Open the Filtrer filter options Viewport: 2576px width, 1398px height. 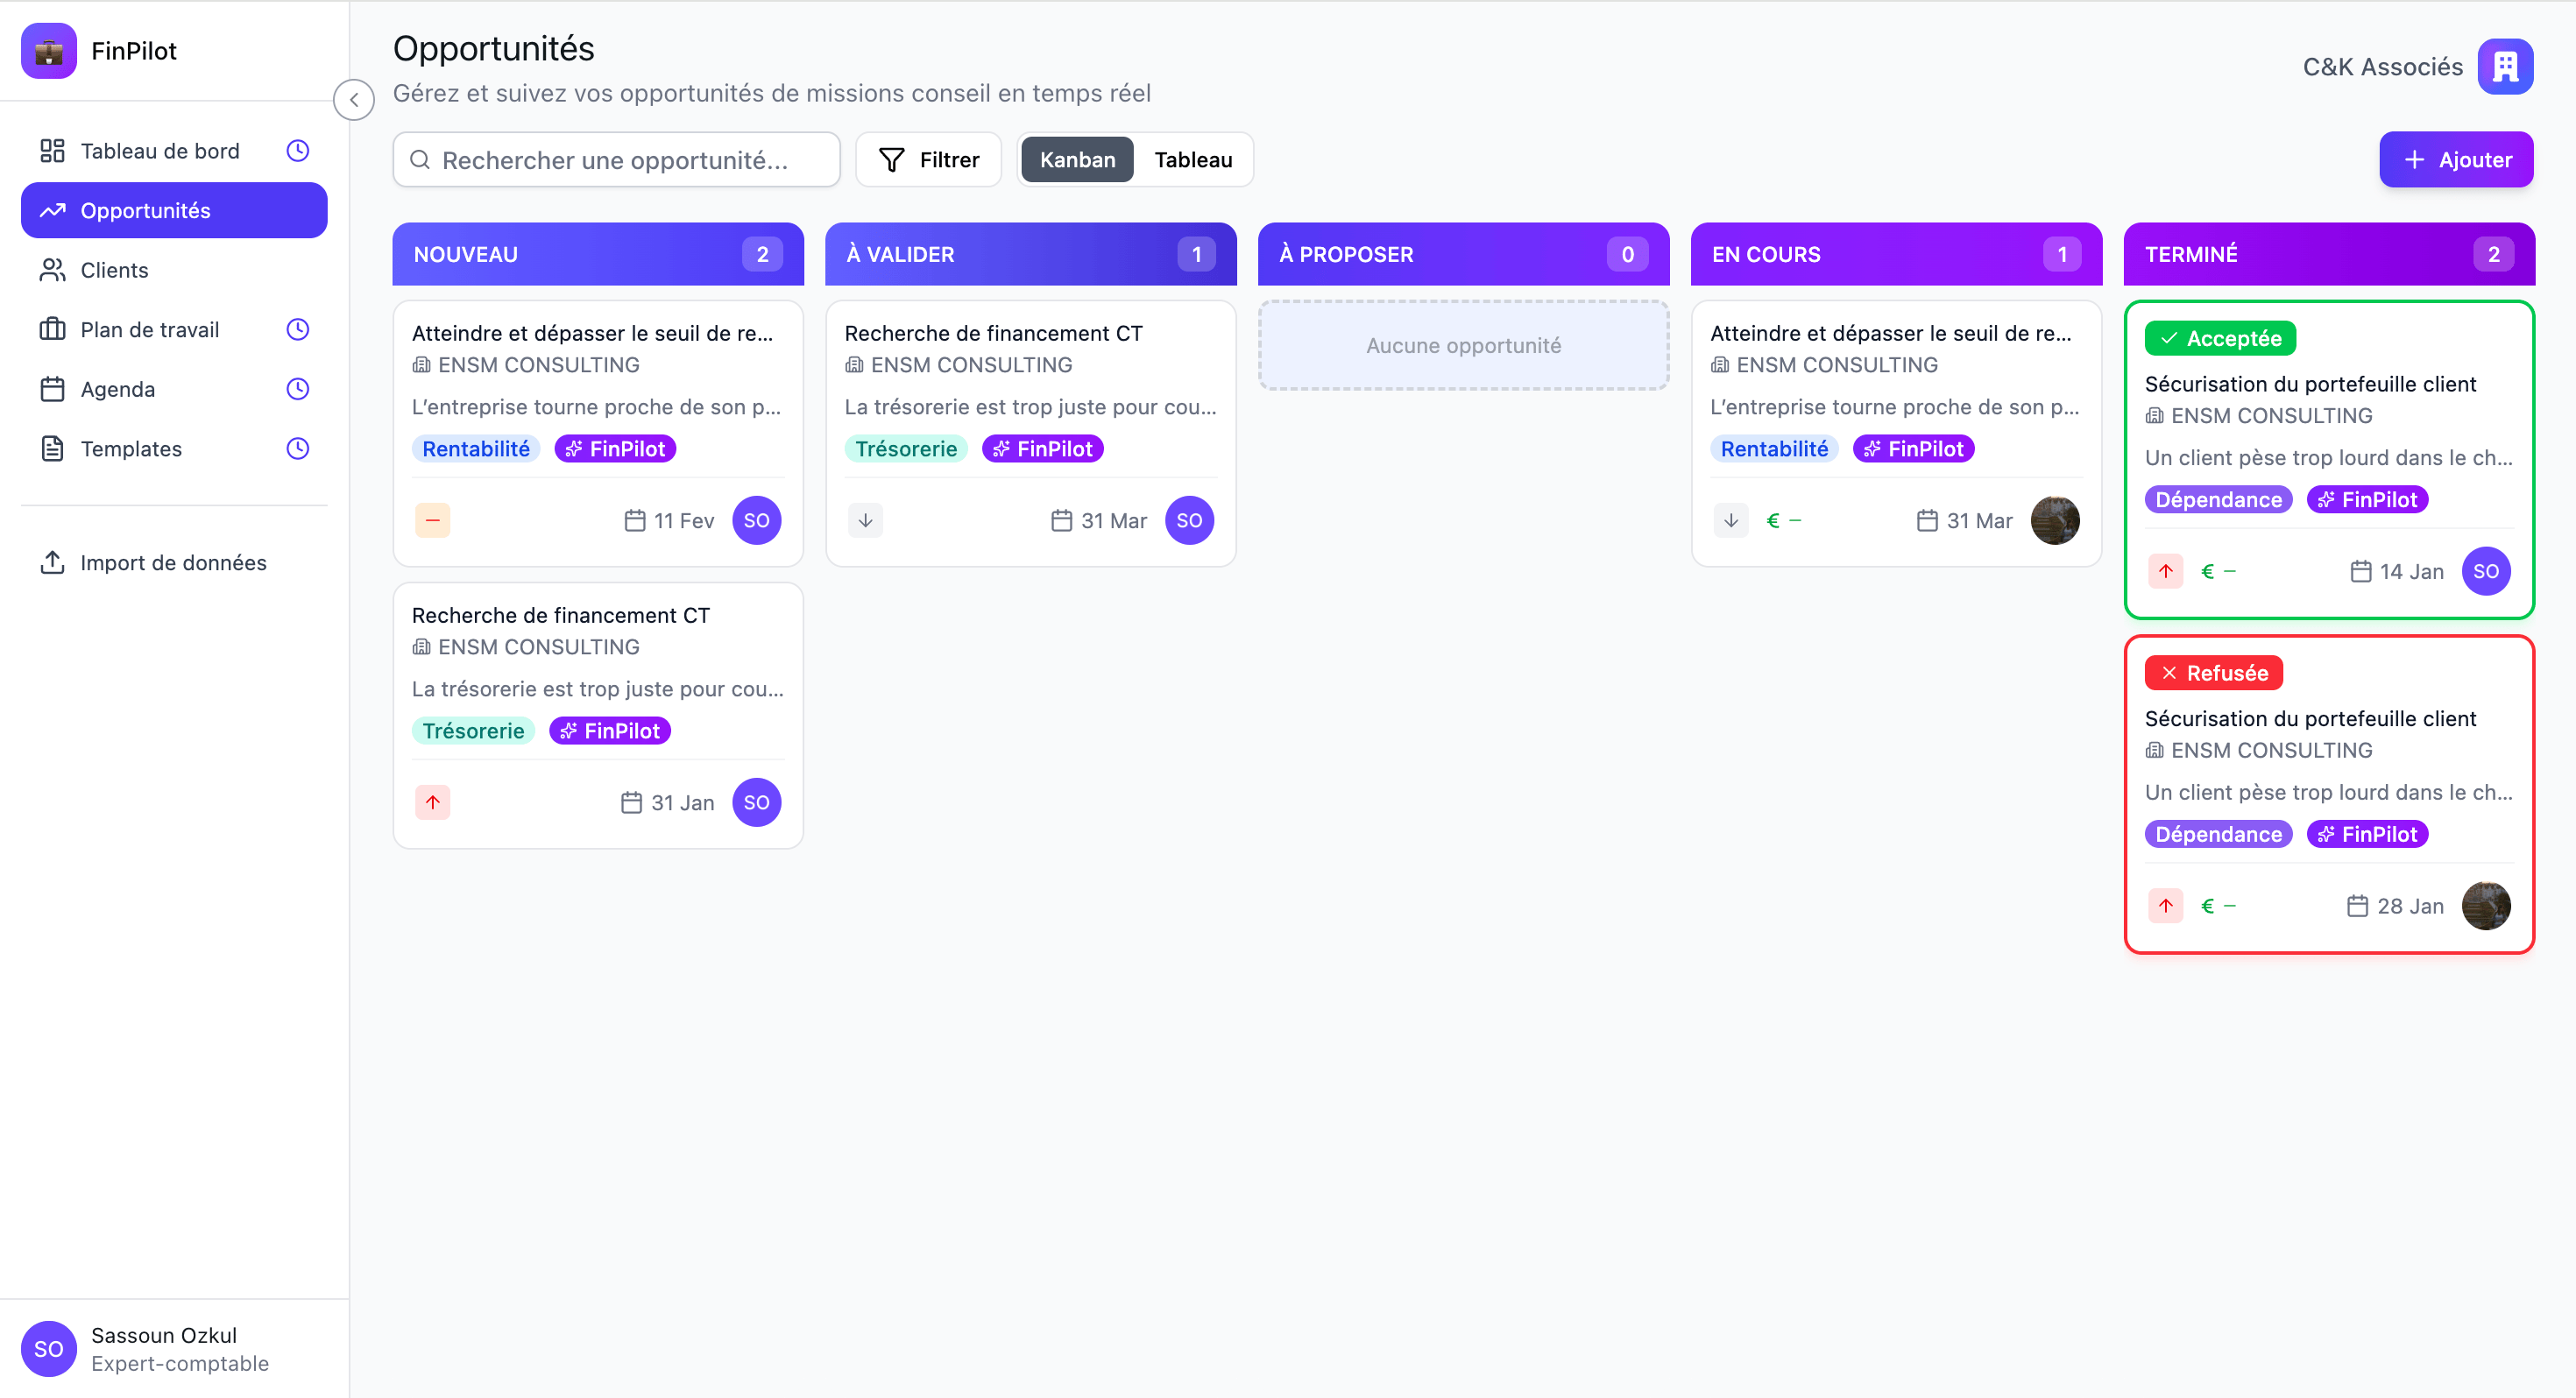pyautogui.click(x=928, y=160)
